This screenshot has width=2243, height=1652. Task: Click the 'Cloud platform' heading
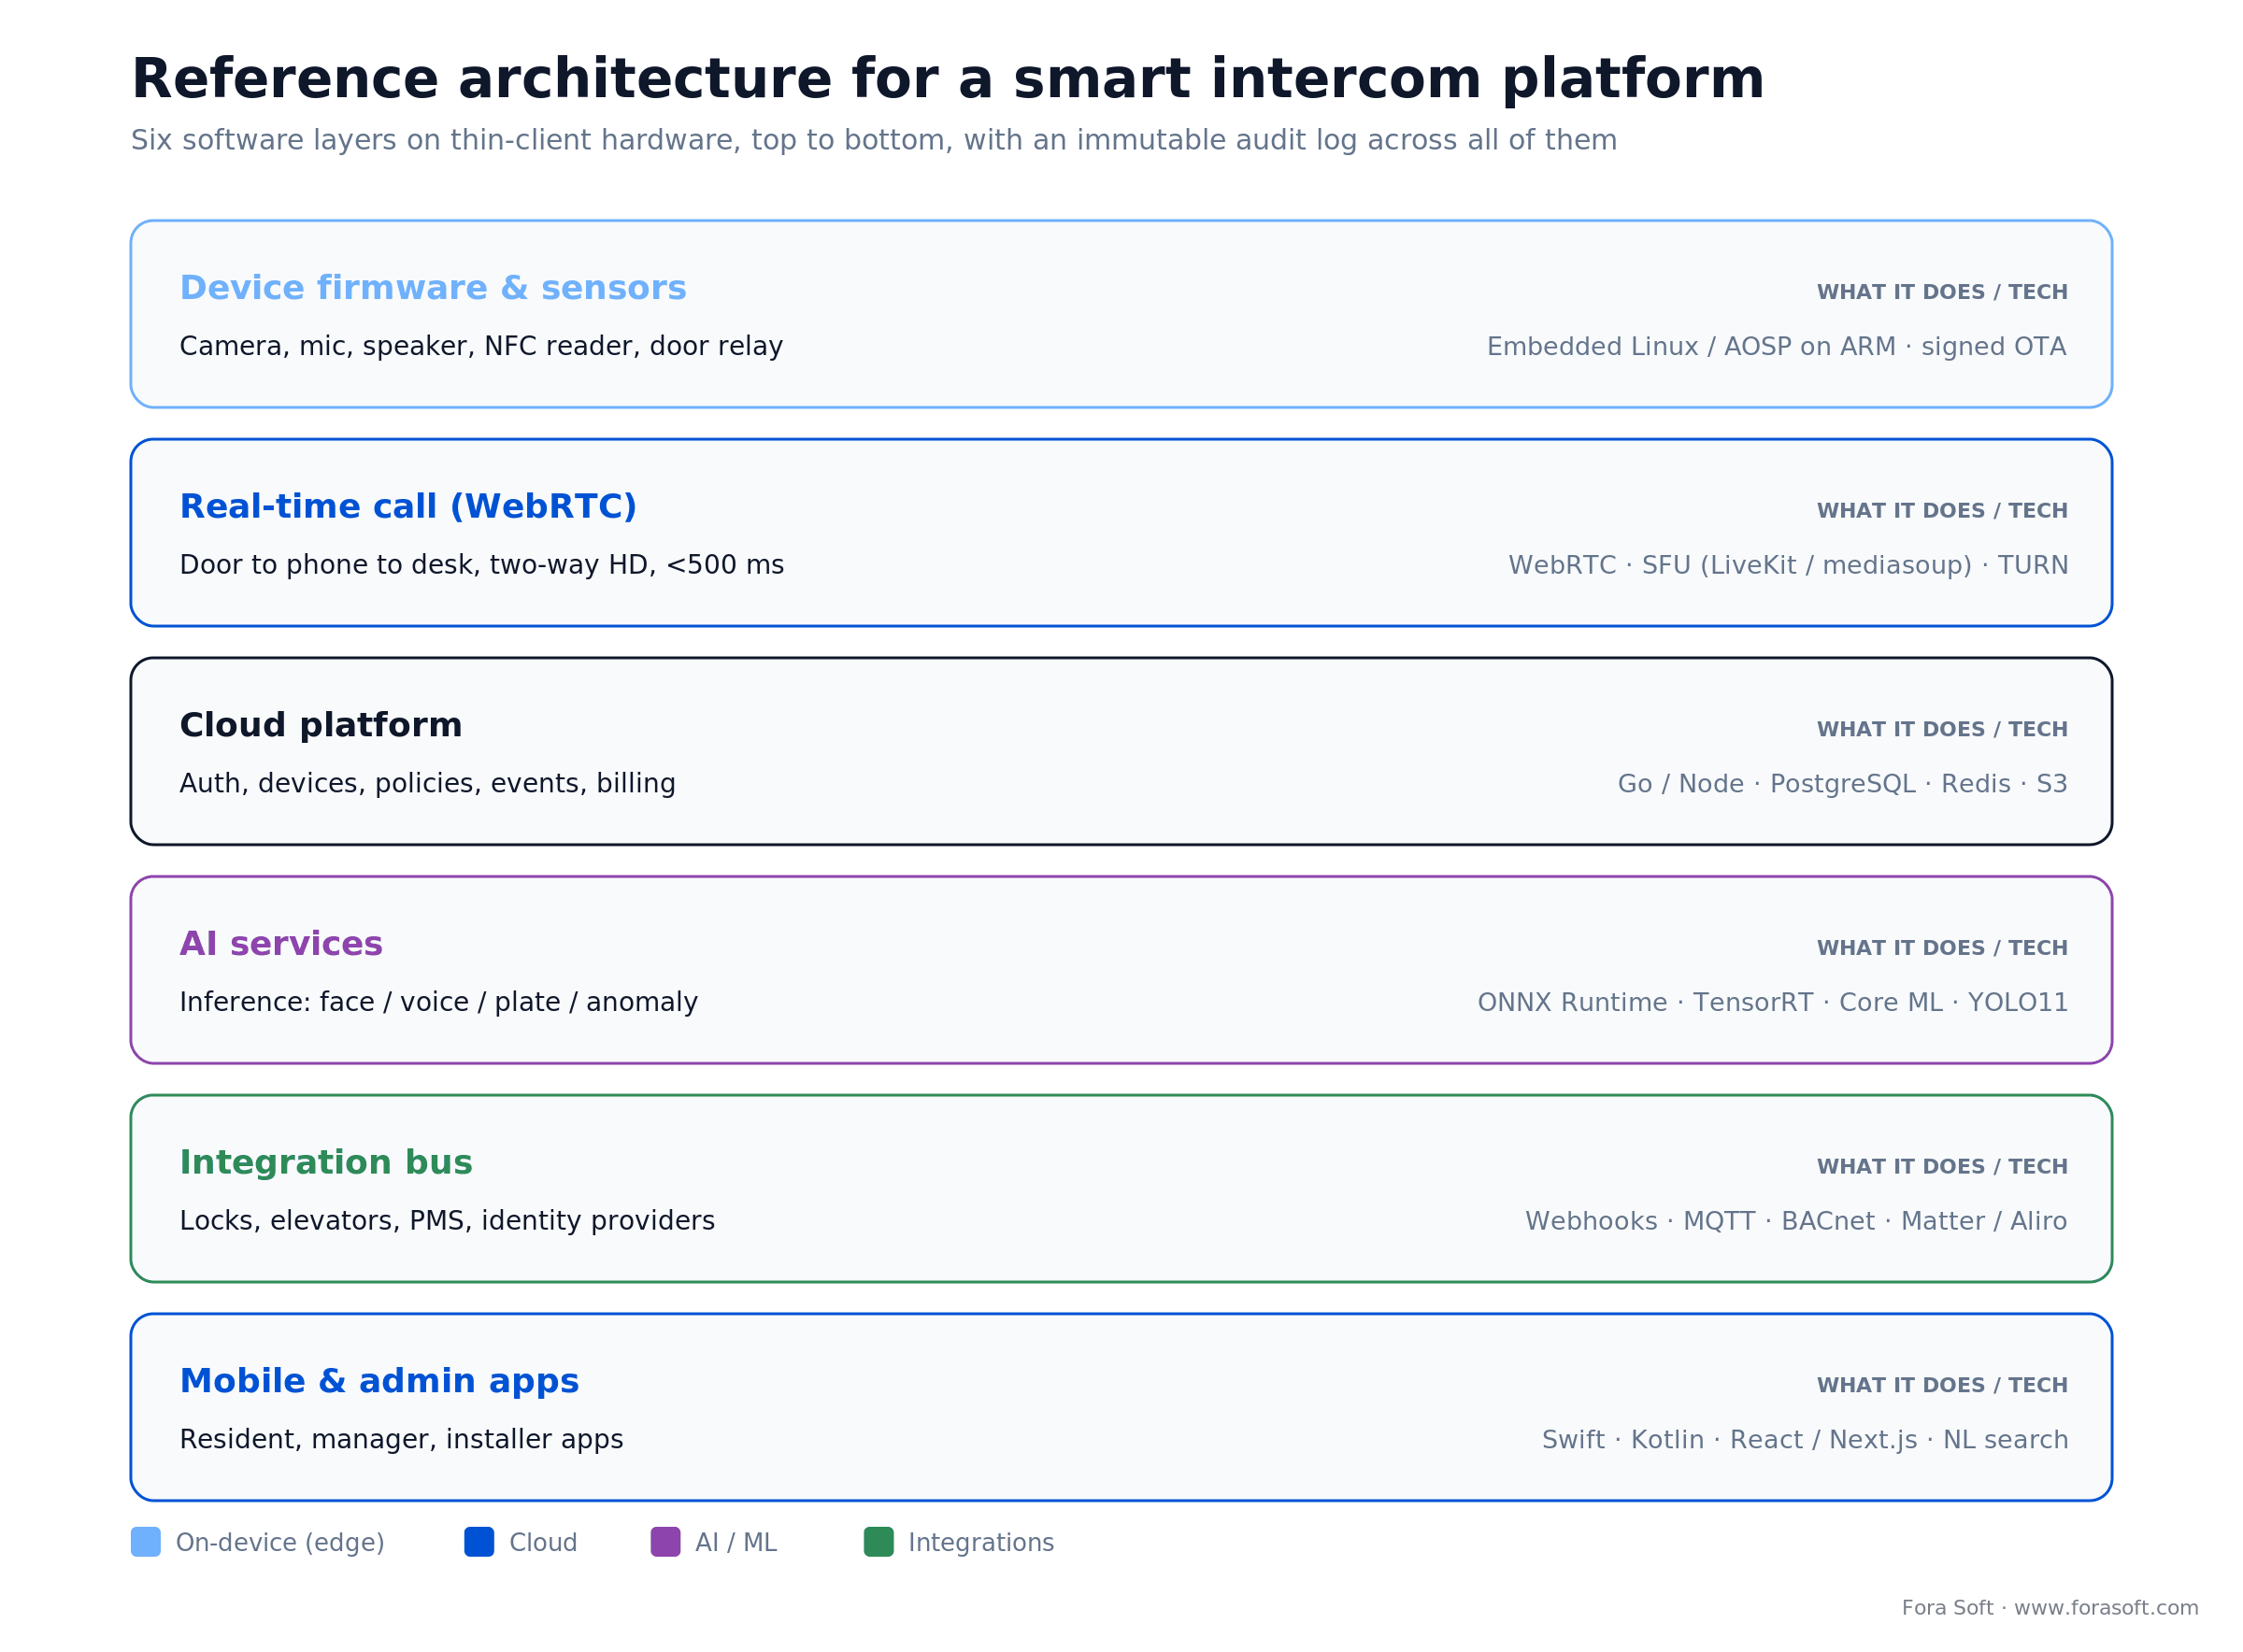coord(321,725)
